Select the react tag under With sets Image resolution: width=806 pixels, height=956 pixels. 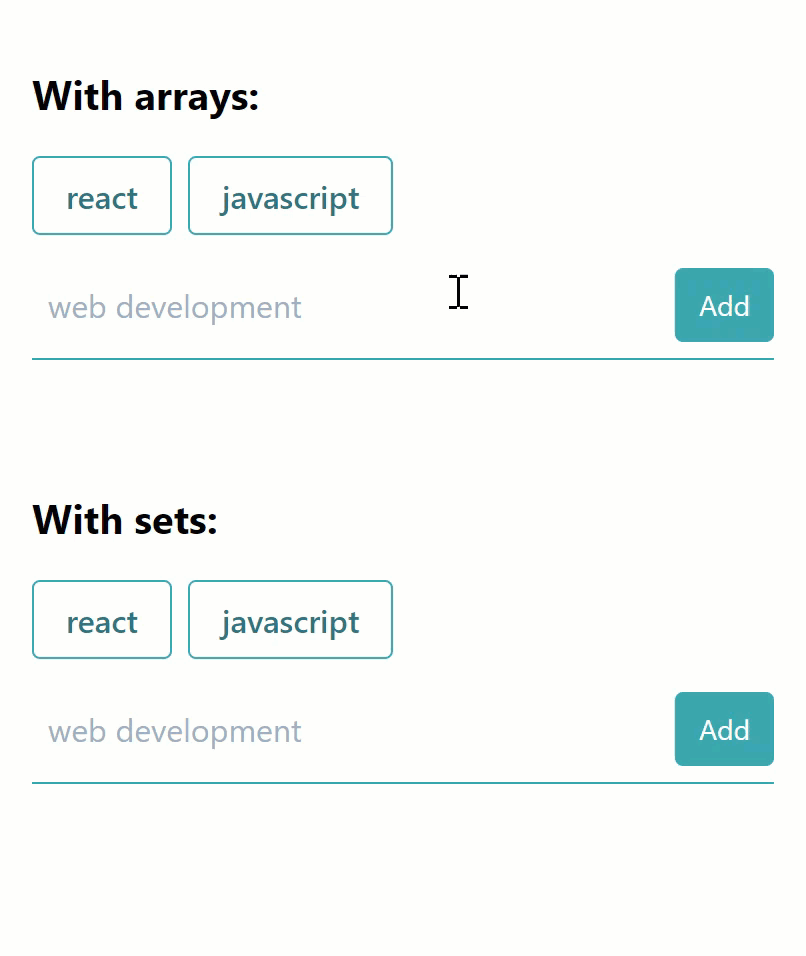tap(102, 619)
